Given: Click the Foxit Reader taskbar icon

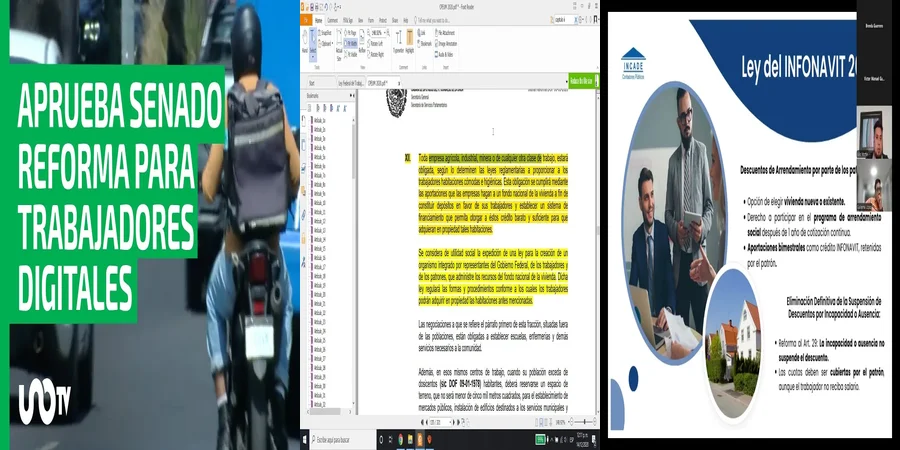Looking at the screenshot, I should pos(420,440).
